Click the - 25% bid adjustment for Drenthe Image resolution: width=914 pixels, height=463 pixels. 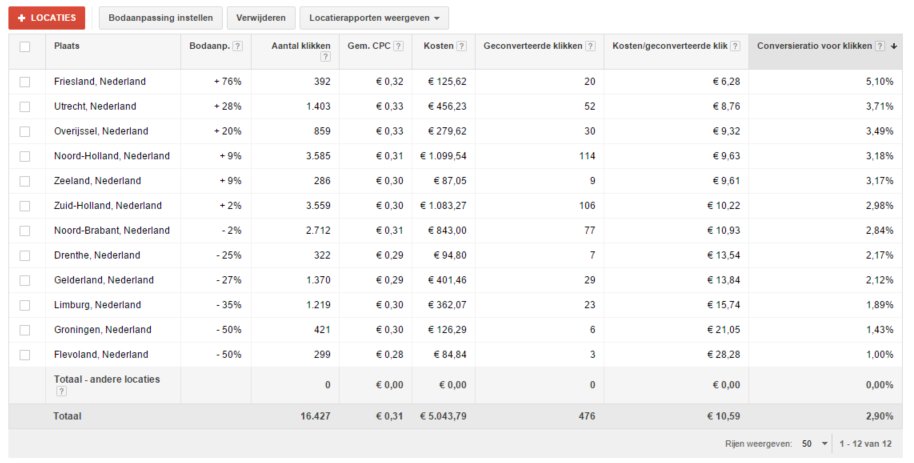(228, 255)
